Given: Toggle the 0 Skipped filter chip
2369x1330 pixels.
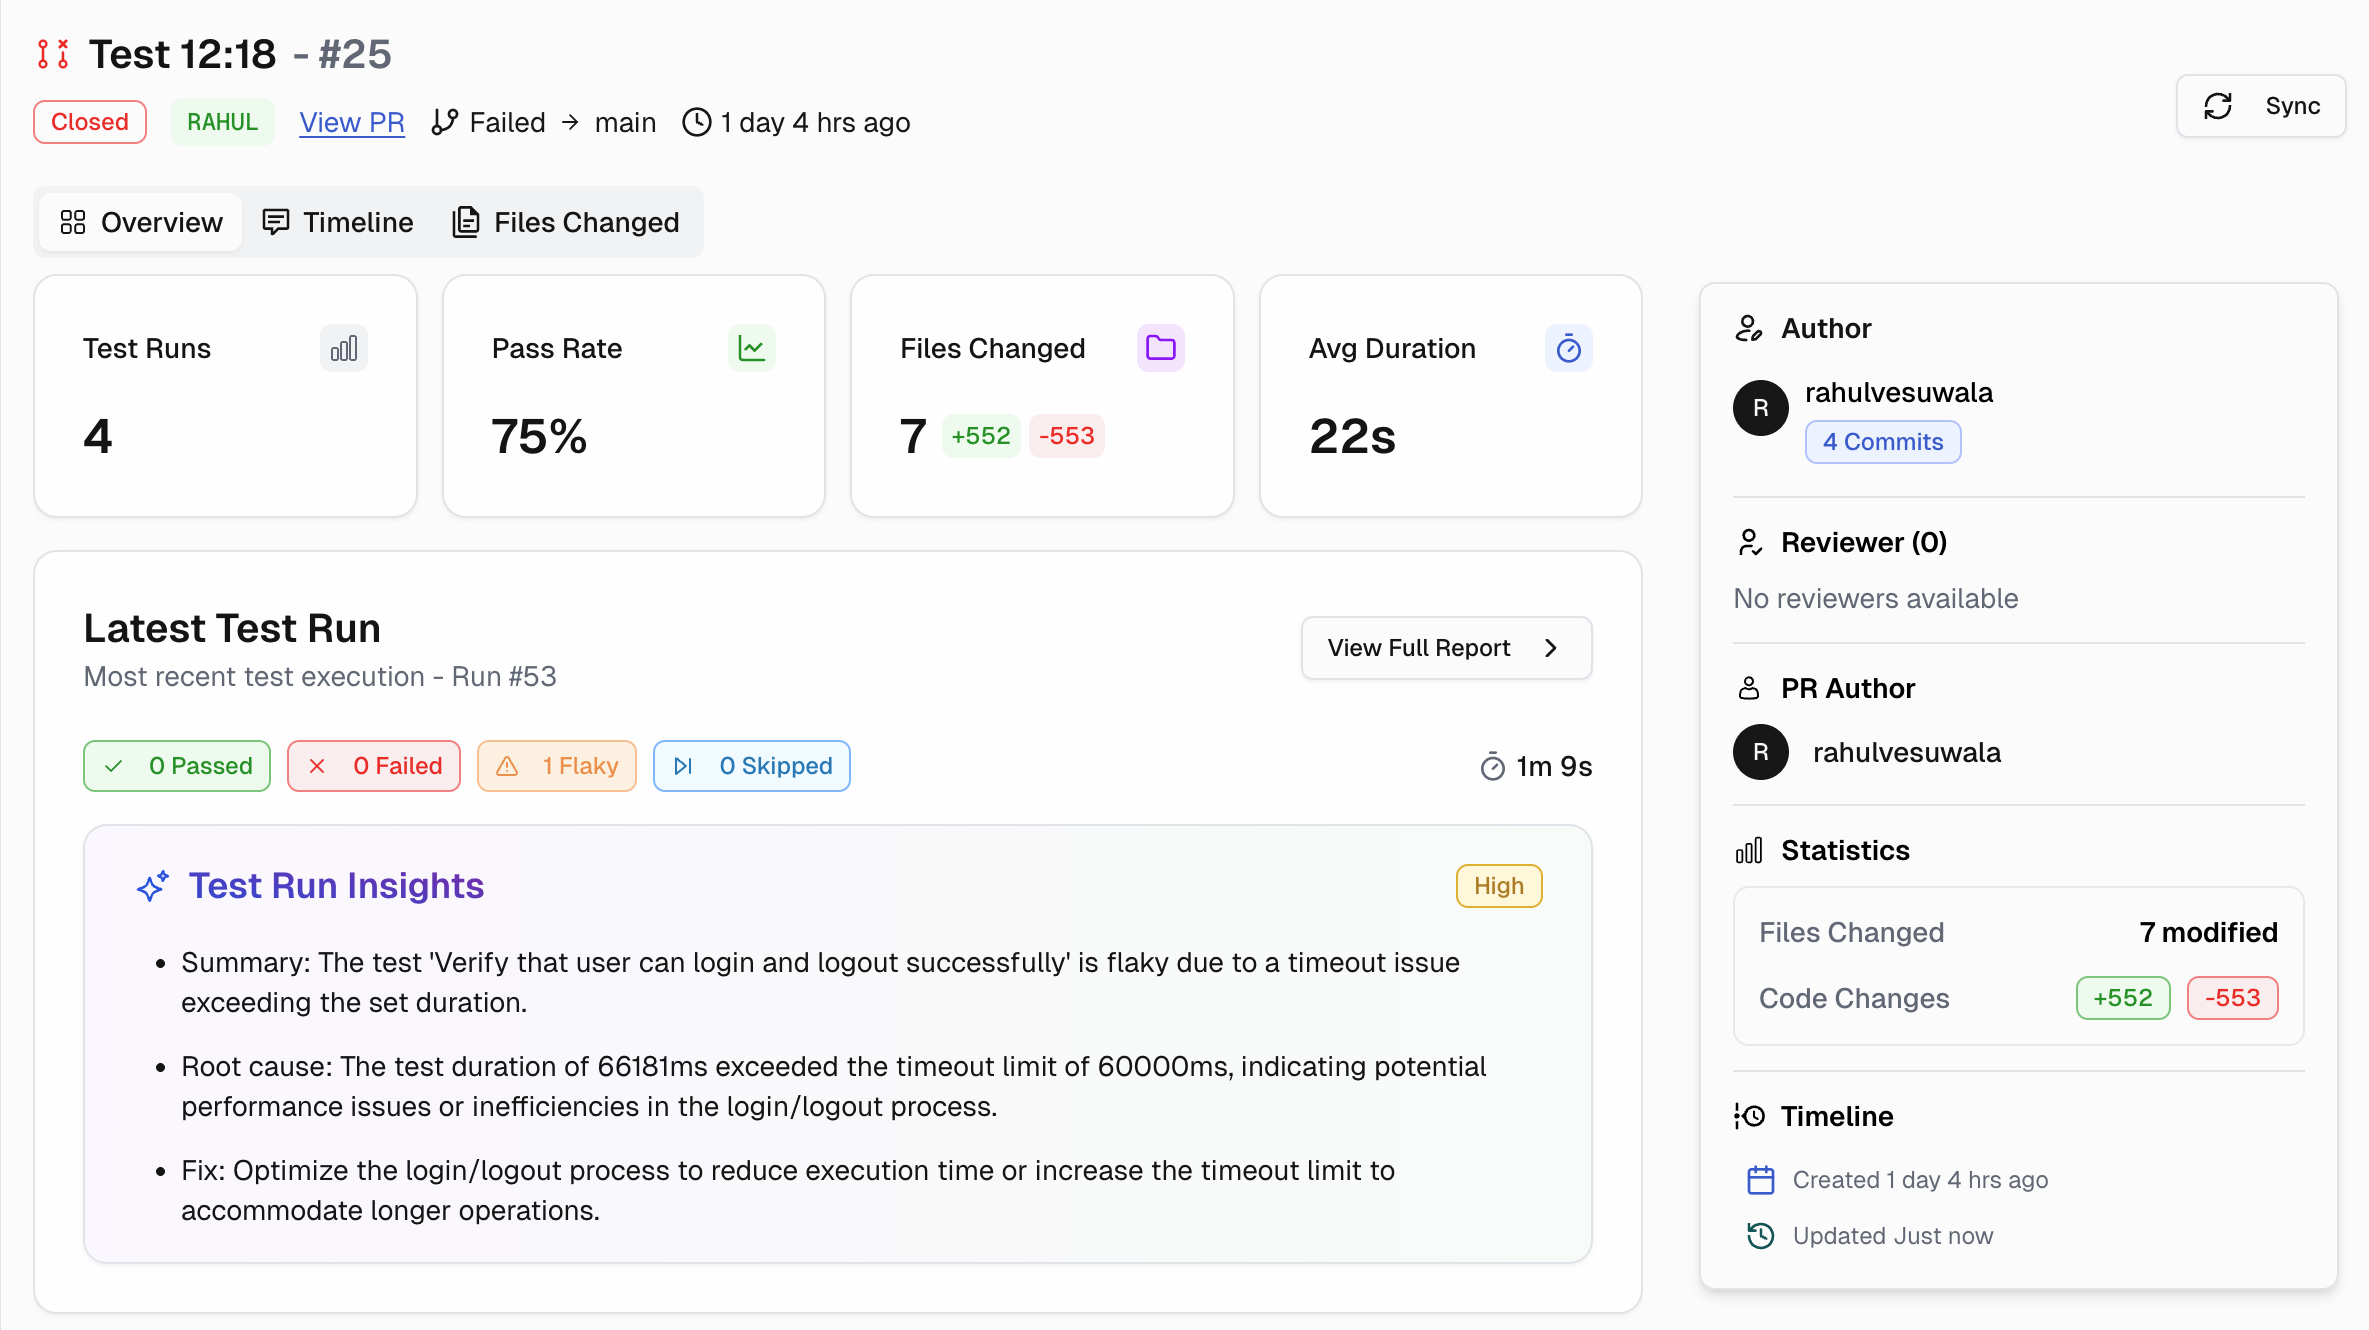Looking at the screenshot, I should [x=752, y=766].
